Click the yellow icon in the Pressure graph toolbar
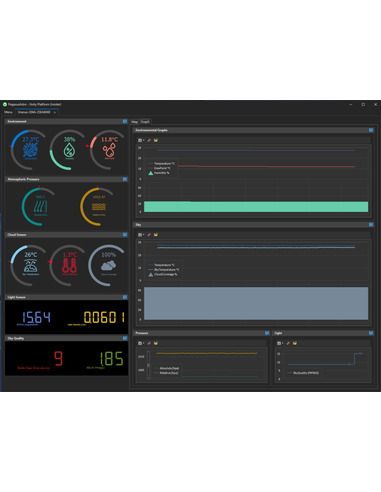 coord(156,343)
